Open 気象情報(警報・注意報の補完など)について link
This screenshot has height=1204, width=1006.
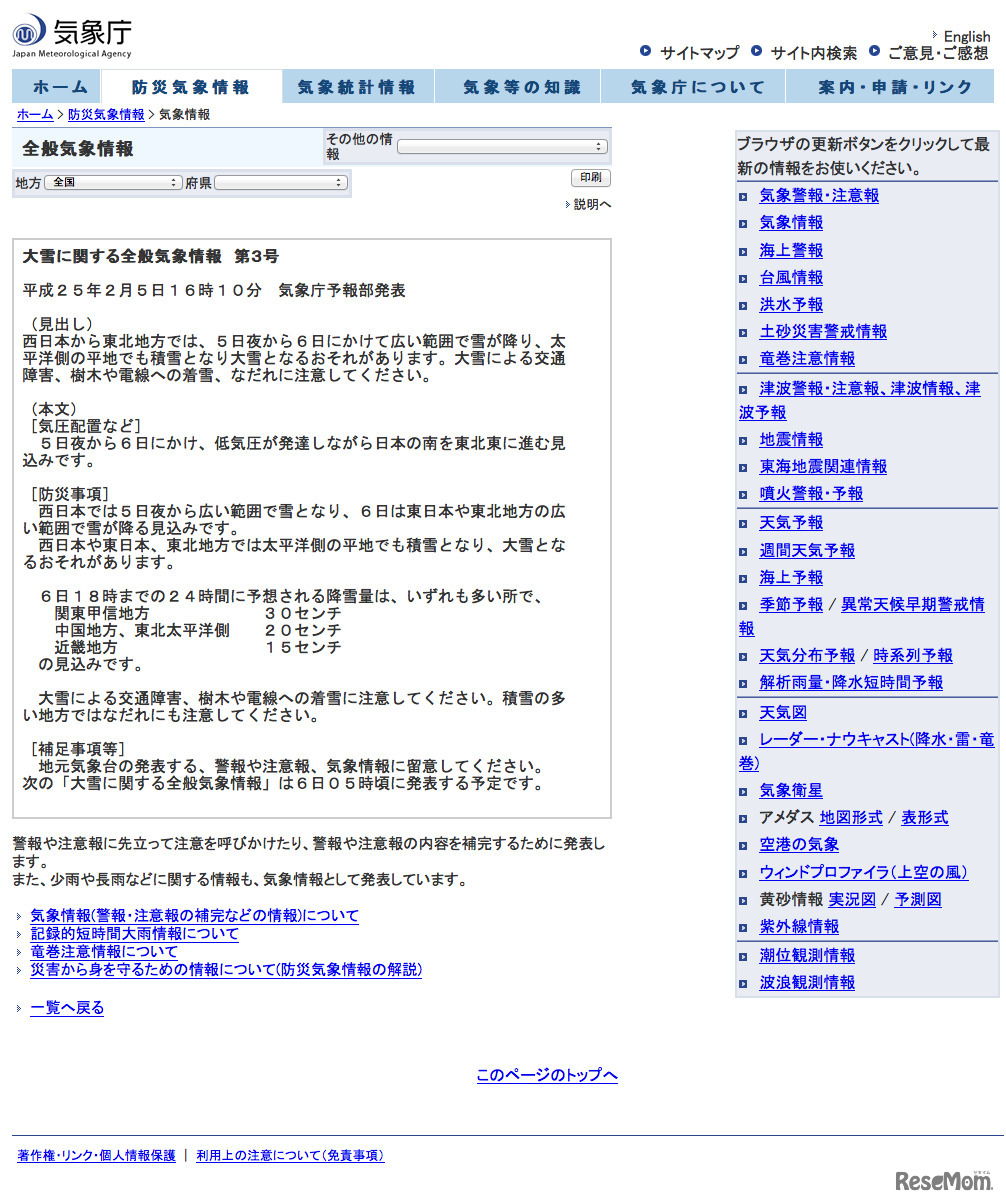point(194,916)
